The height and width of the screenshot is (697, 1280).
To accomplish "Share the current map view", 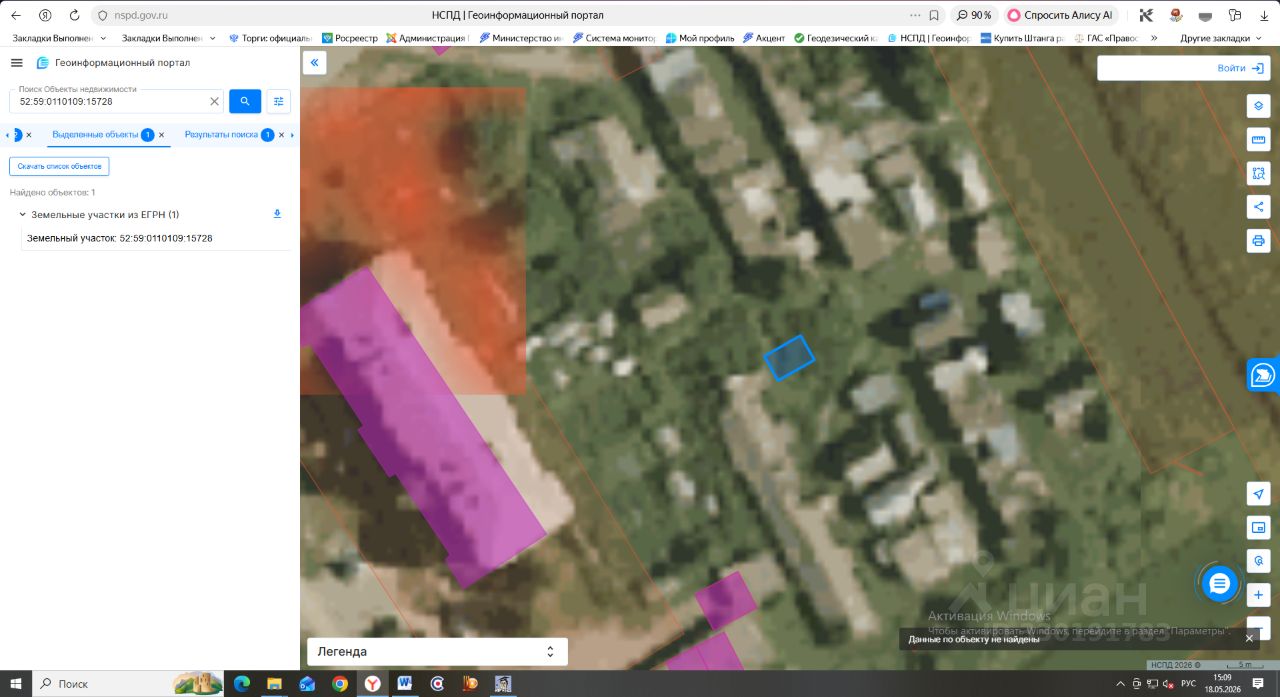I will point(1258,207).
